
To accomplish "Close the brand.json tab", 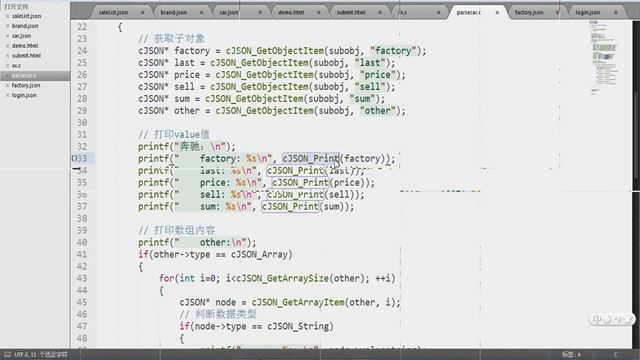I will [x=202, y=13].
